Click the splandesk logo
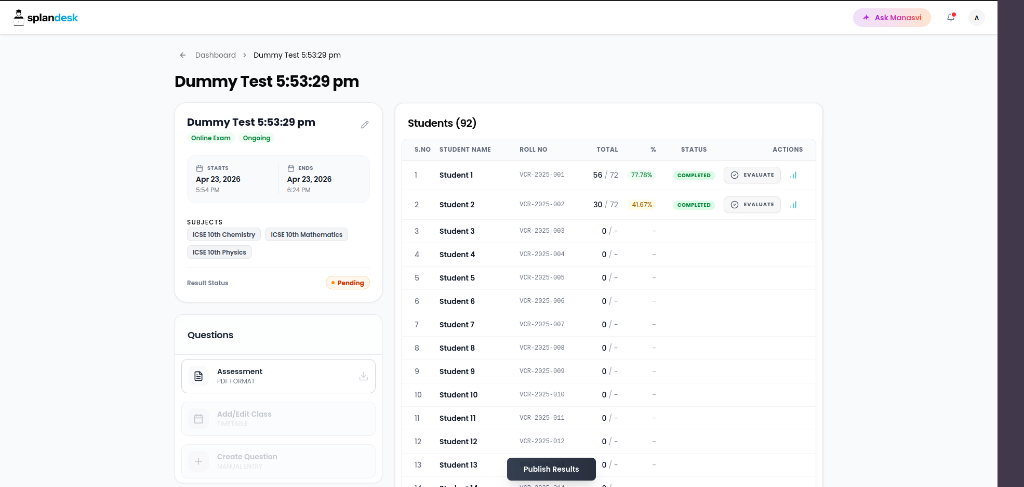Viewport: 1024px width, 487px height. click(x=46, y=18)
